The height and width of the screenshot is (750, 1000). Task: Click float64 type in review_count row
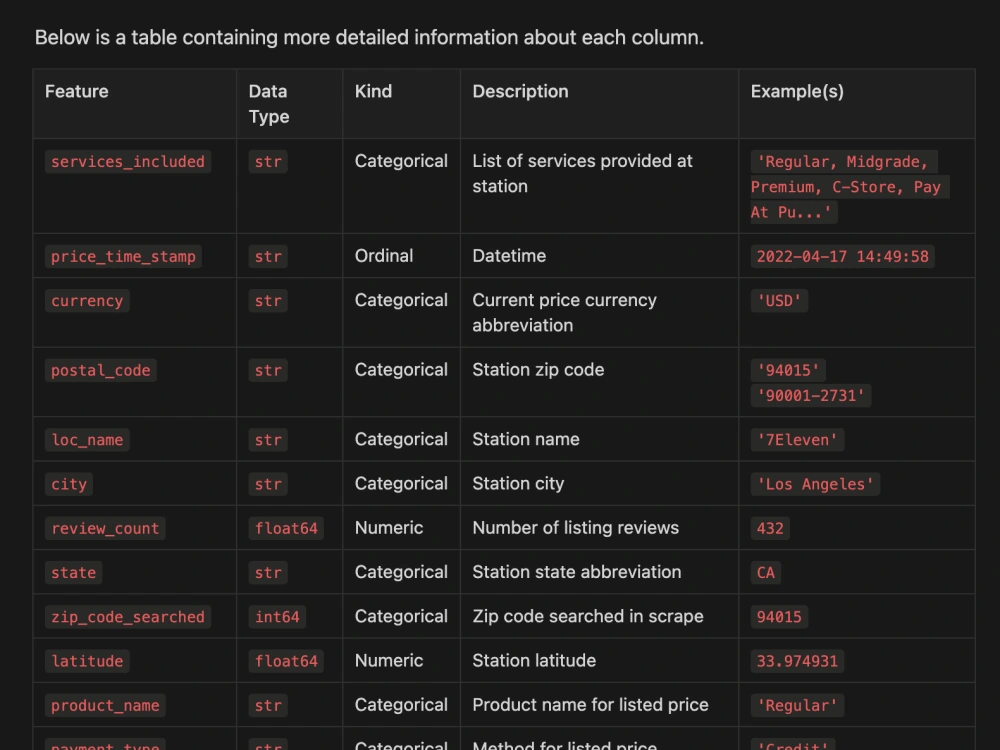click(286, 528)
